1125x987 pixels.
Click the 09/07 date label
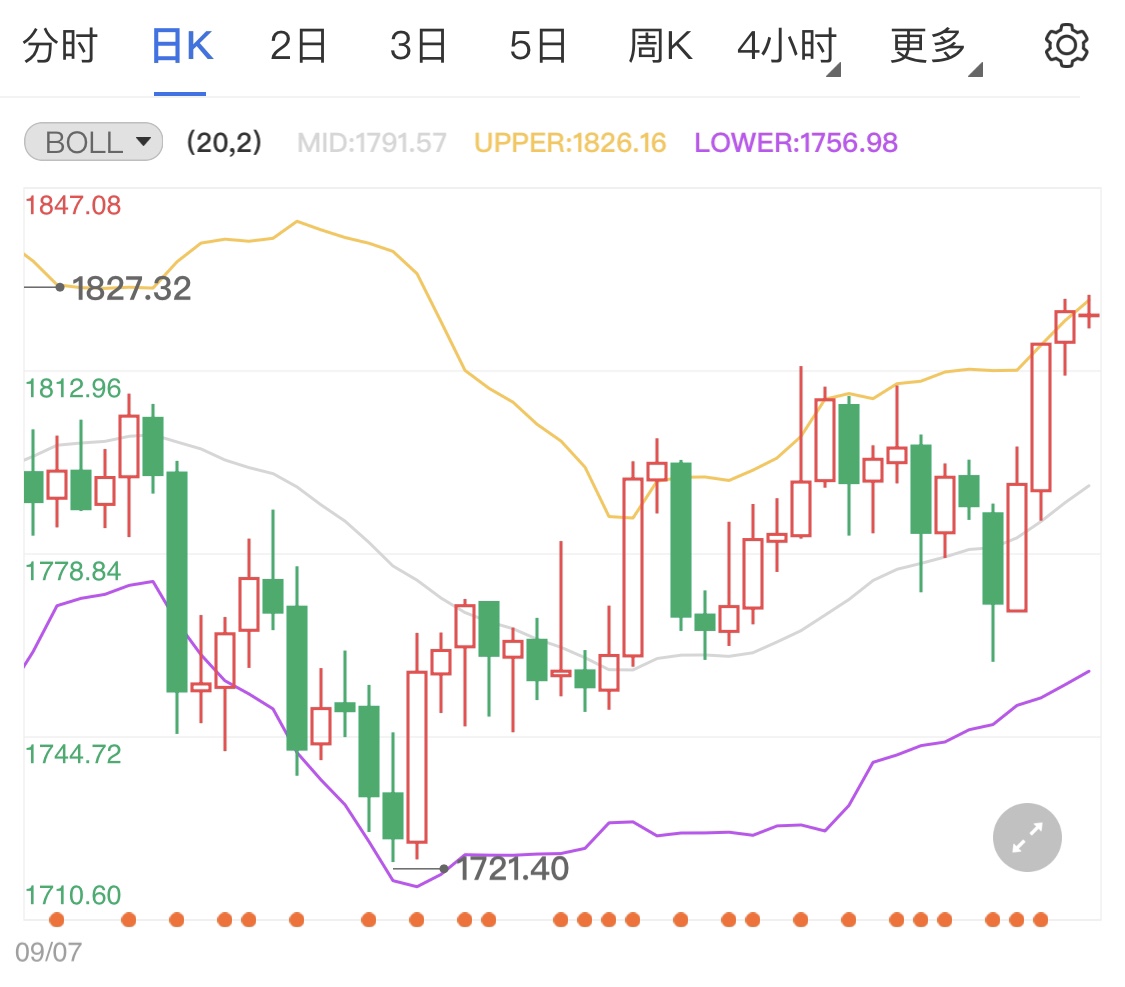(49, 953)
